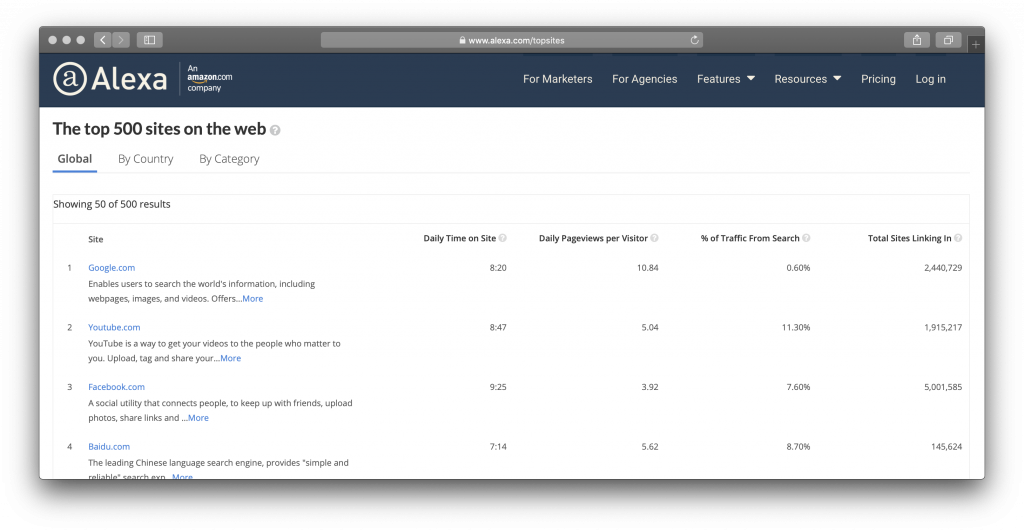The height and width of the screenshot is (531, 1024).
Task: Add a new tab with plus button
Action: [976, 44]
